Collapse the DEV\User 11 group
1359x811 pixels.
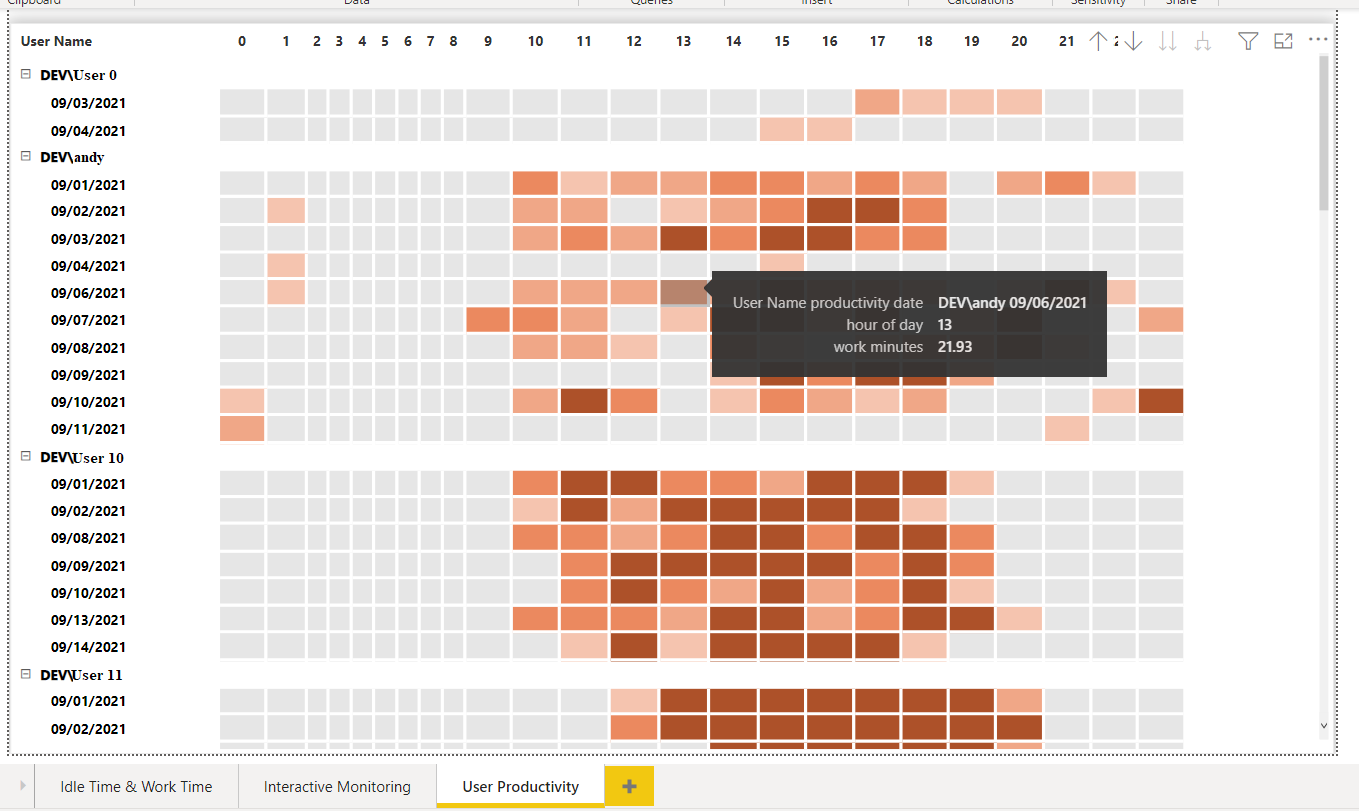[25, 675]
